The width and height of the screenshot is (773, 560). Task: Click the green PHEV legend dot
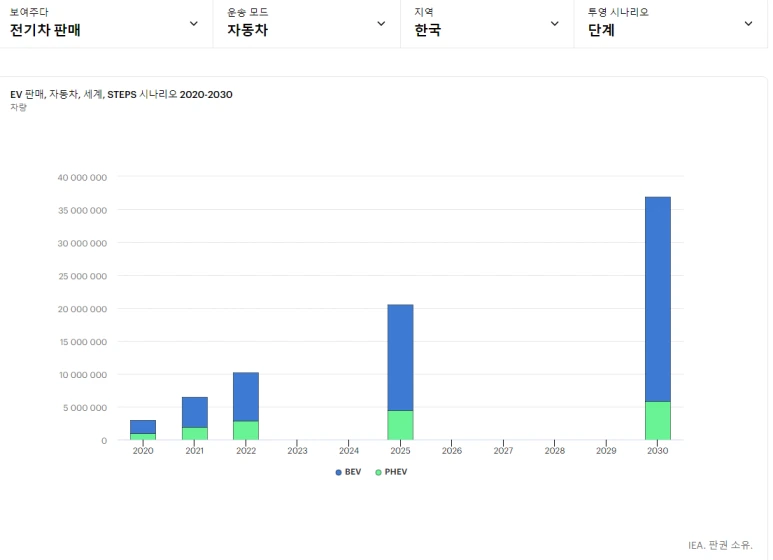[x=378, y=472]
